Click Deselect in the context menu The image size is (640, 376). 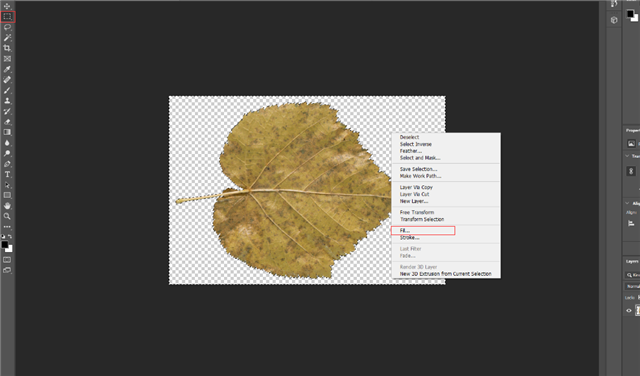tap(409, 137)
